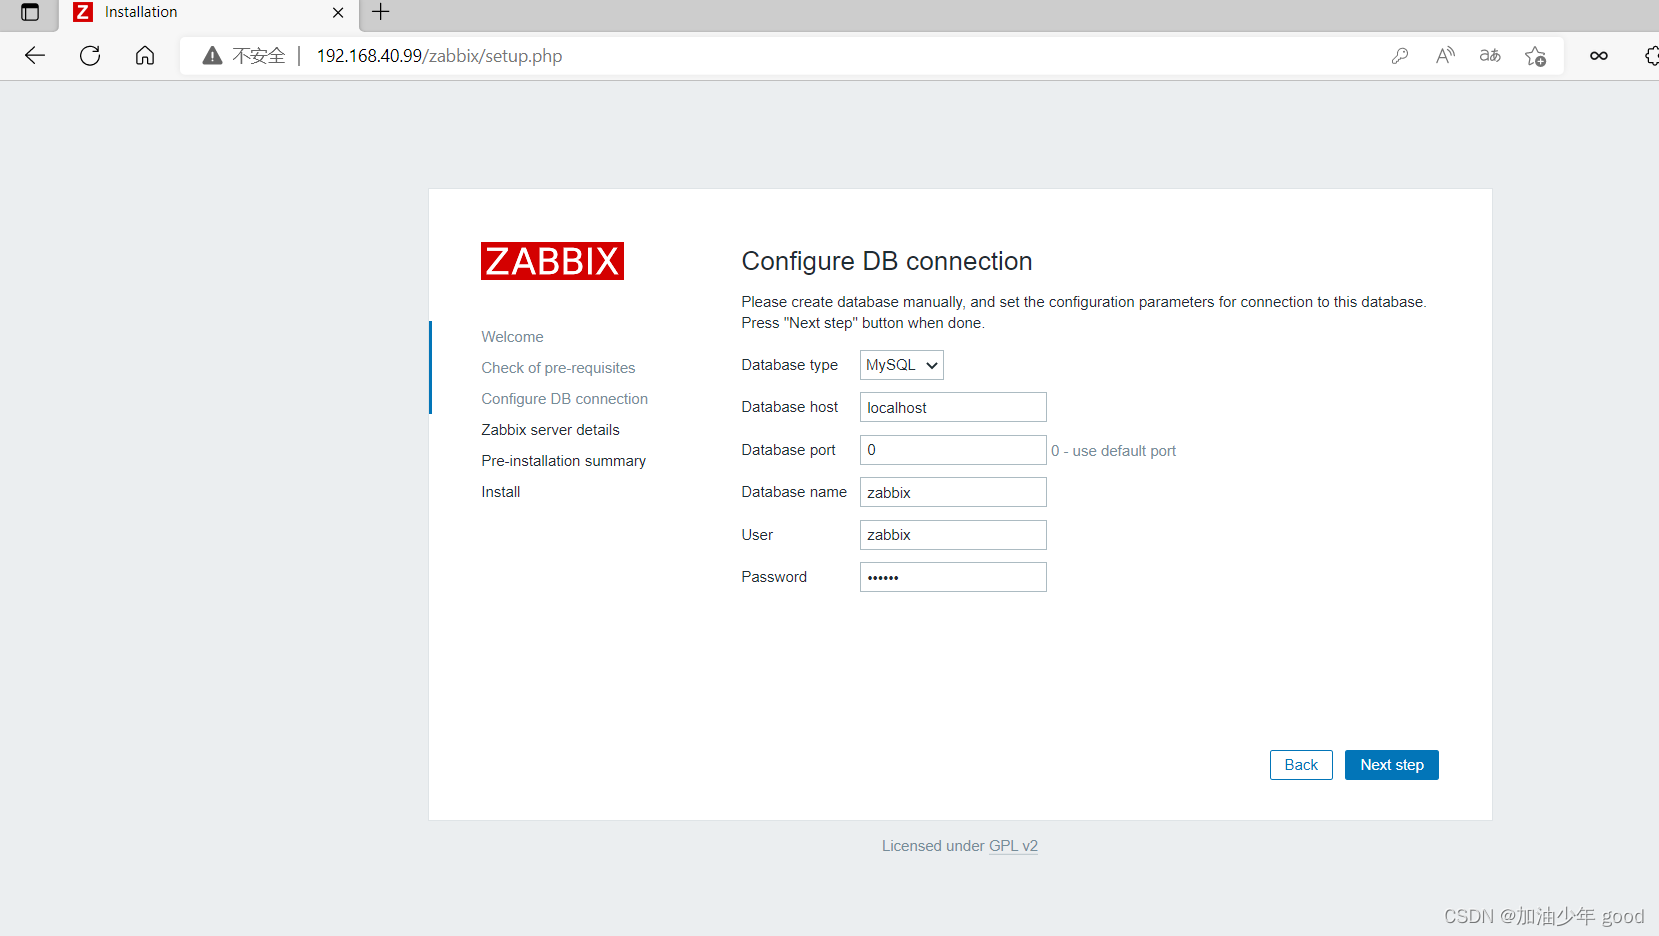Click the Database type label
The image size is (1659, 936).
pyautogui.click(x=790, y=365)
